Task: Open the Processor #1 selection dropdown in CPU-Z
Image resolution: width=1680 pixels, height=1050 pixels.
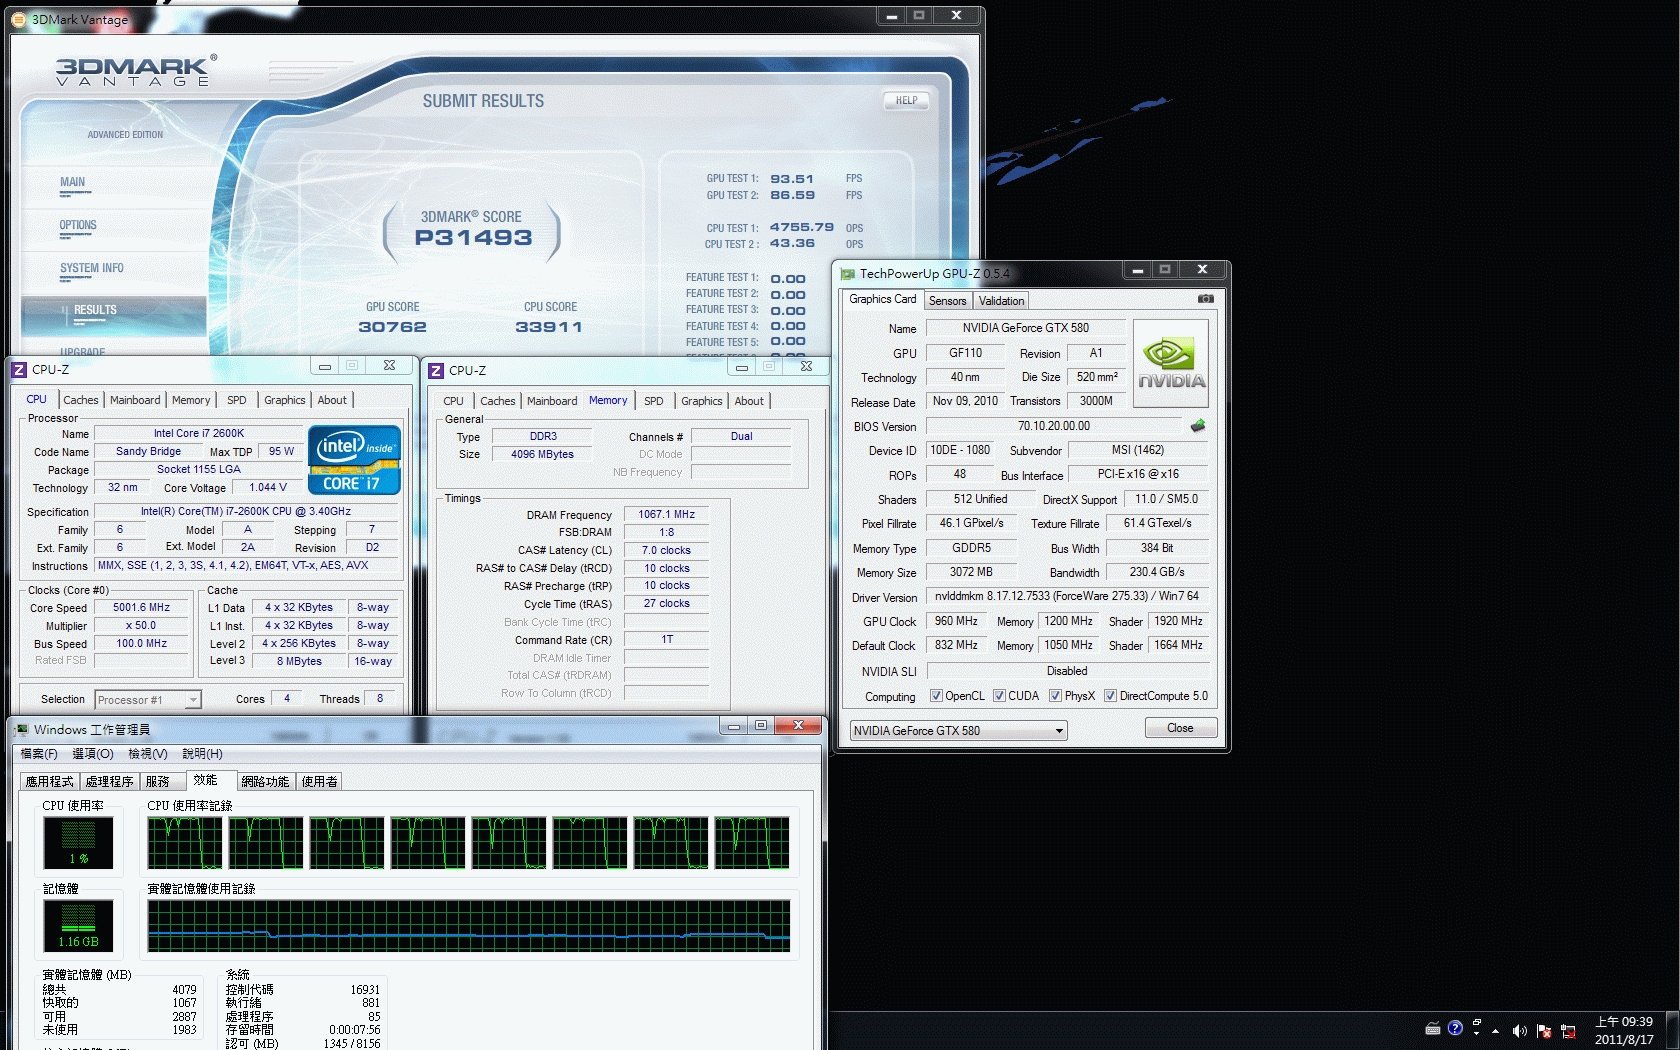Action: [x=148, y=700]
